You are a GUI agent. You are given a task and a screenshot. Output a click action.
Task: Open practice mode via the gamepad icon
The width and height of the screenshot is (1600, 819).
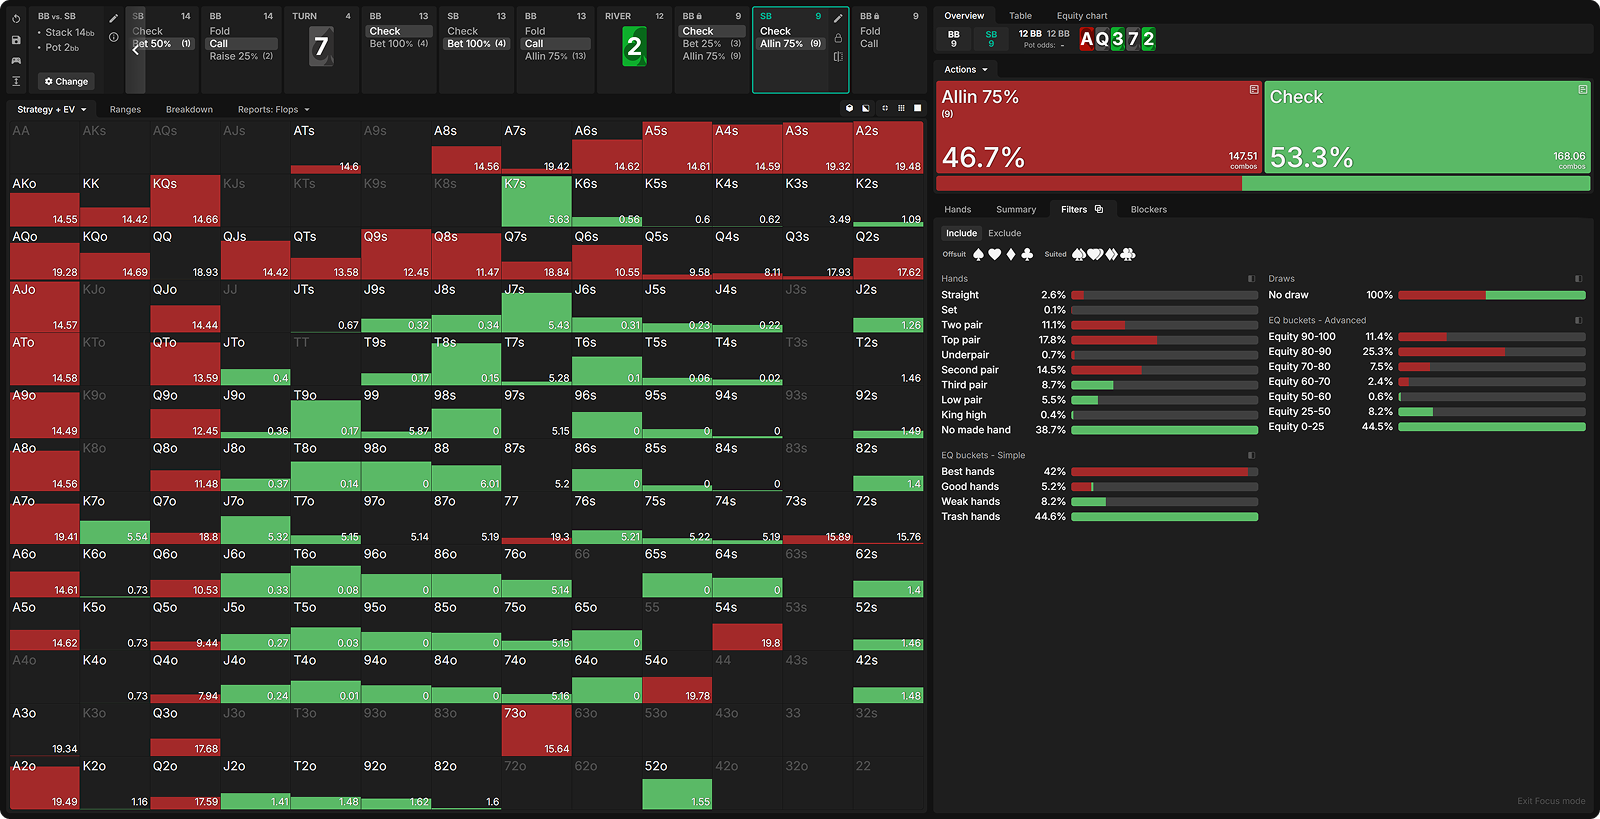click(16, 61)
